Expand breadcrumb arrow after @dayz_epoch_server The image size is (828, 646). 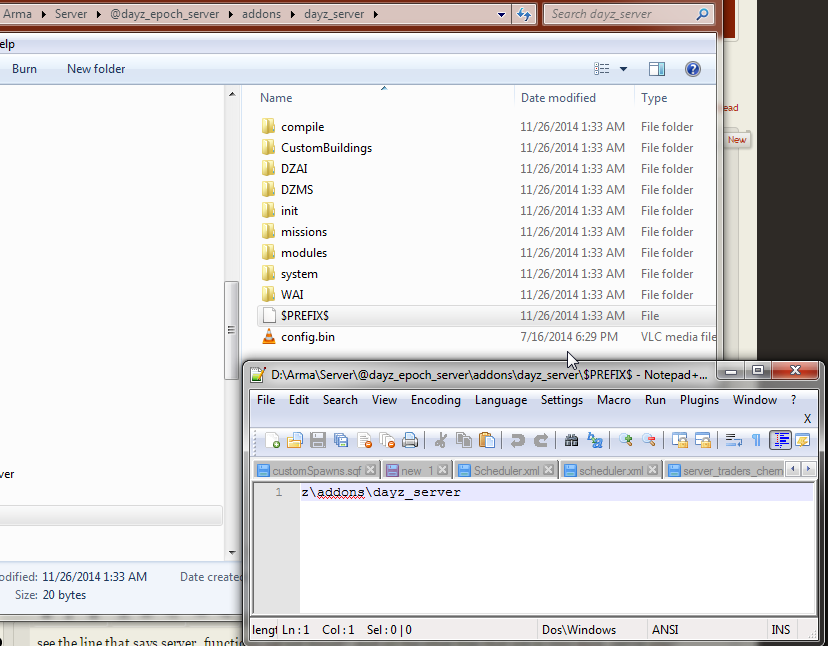tap(231, 14)
